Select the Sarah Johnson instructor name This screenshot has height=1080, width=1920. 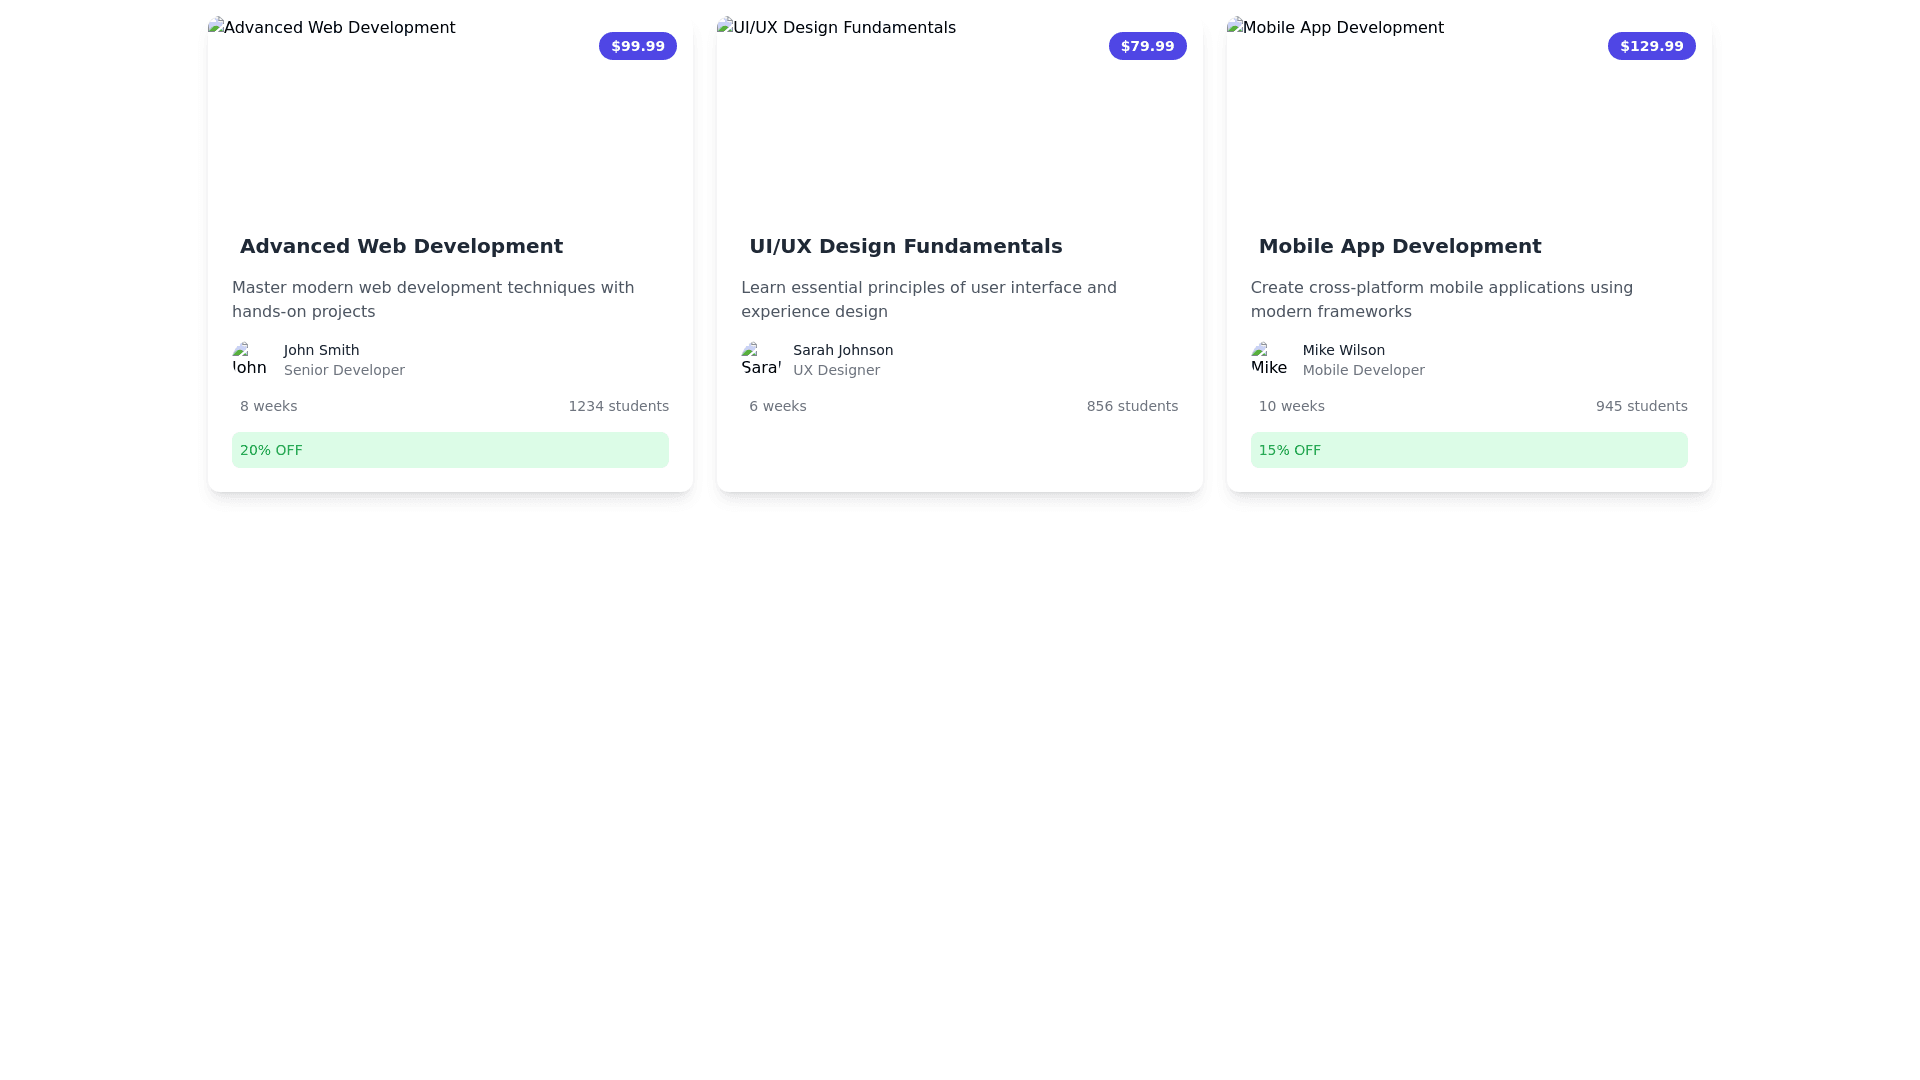[x=843, y=350]
